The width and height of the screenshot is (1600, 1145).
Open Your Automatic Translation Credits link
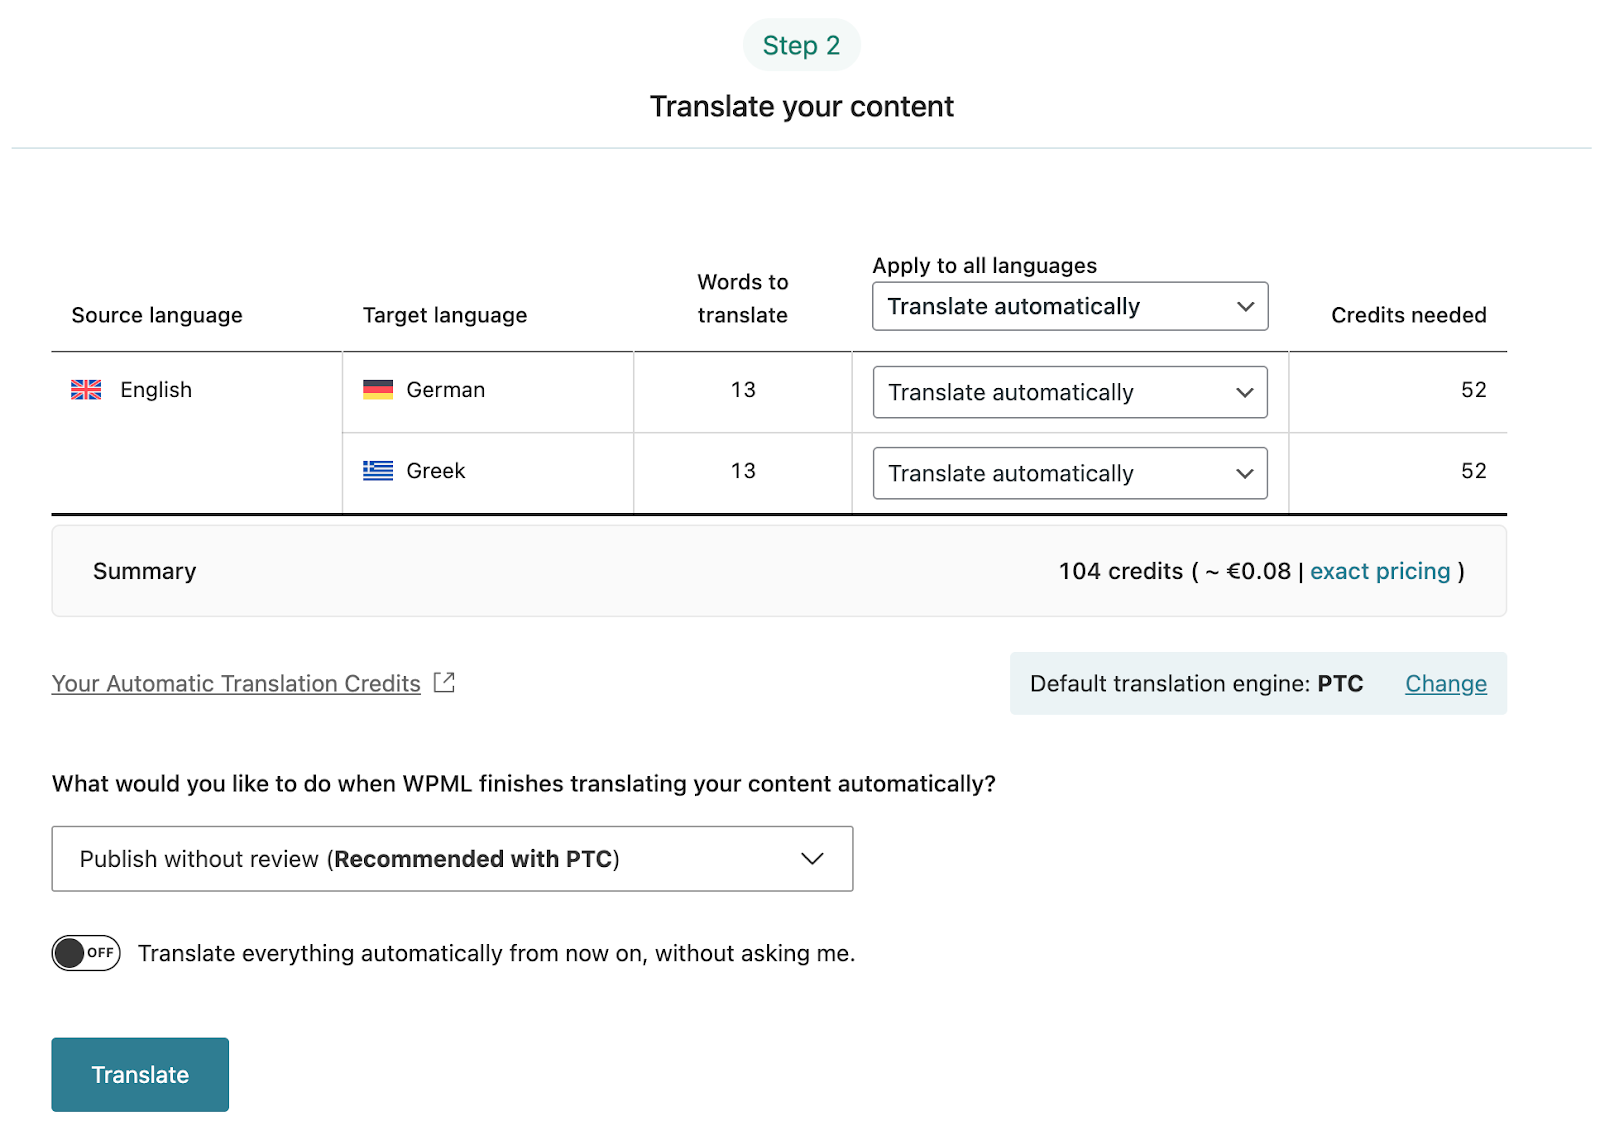pos(236,684)
